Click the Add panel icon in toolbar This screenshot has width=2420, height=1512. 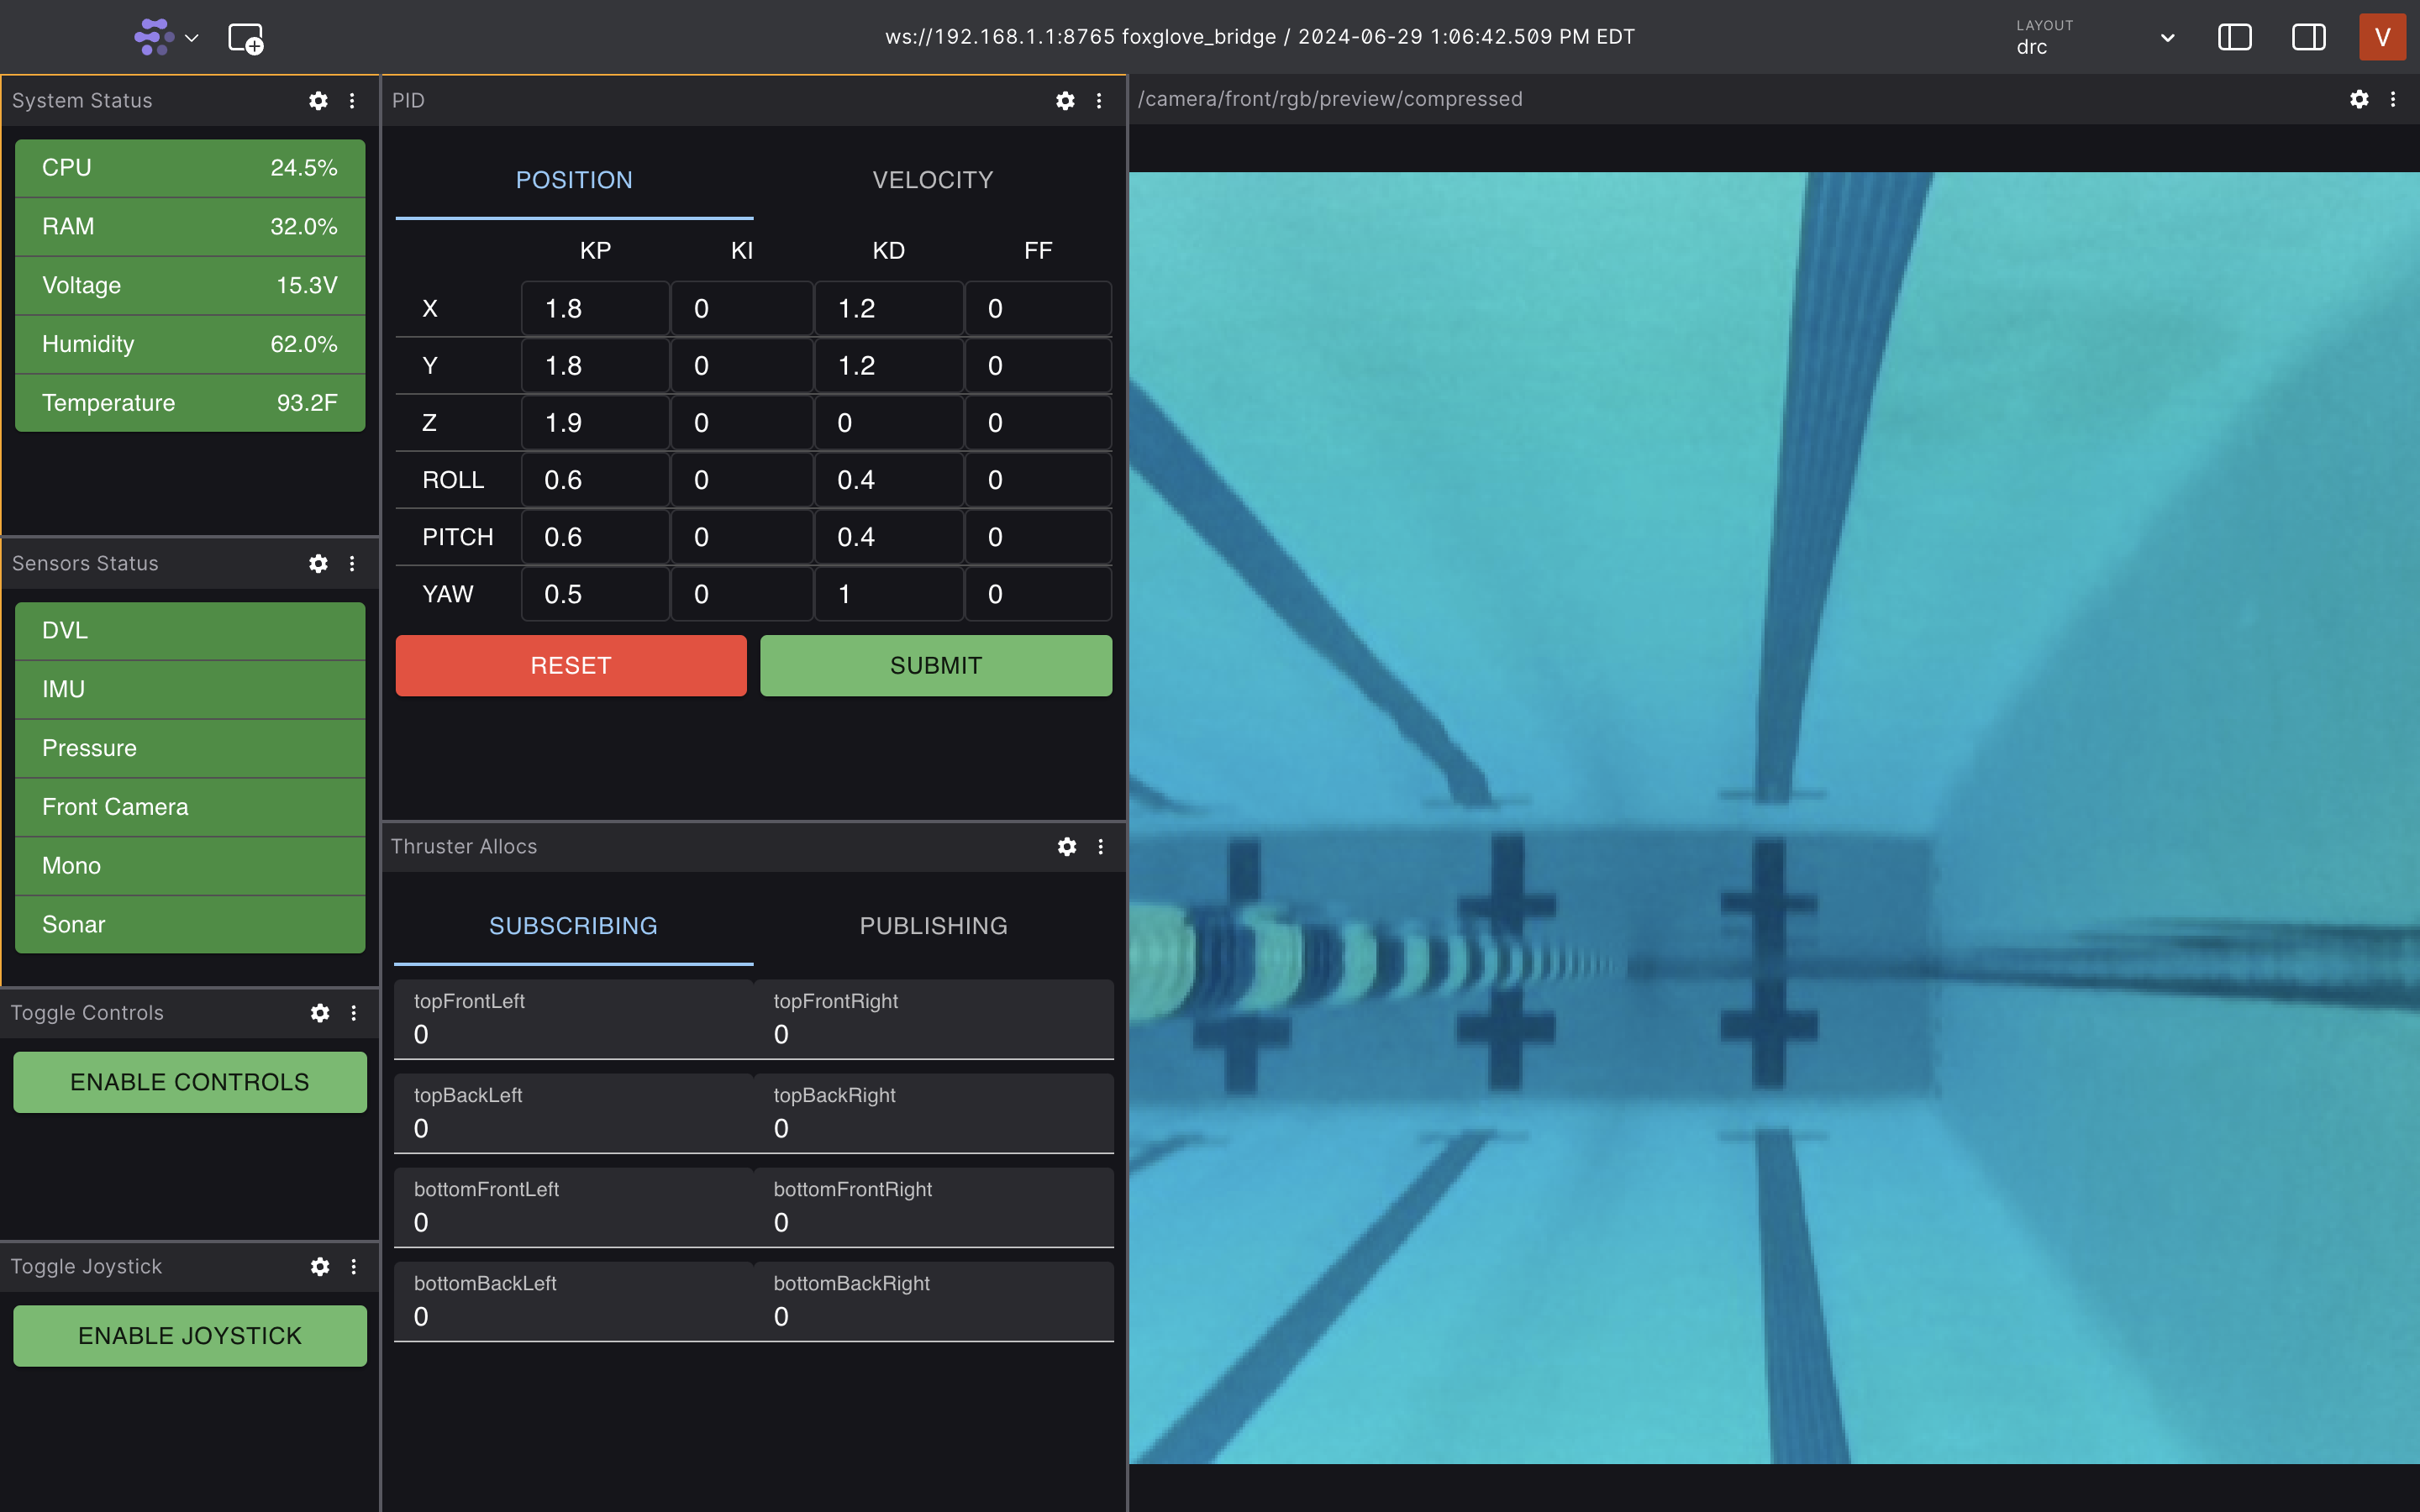tap(245, 38)
